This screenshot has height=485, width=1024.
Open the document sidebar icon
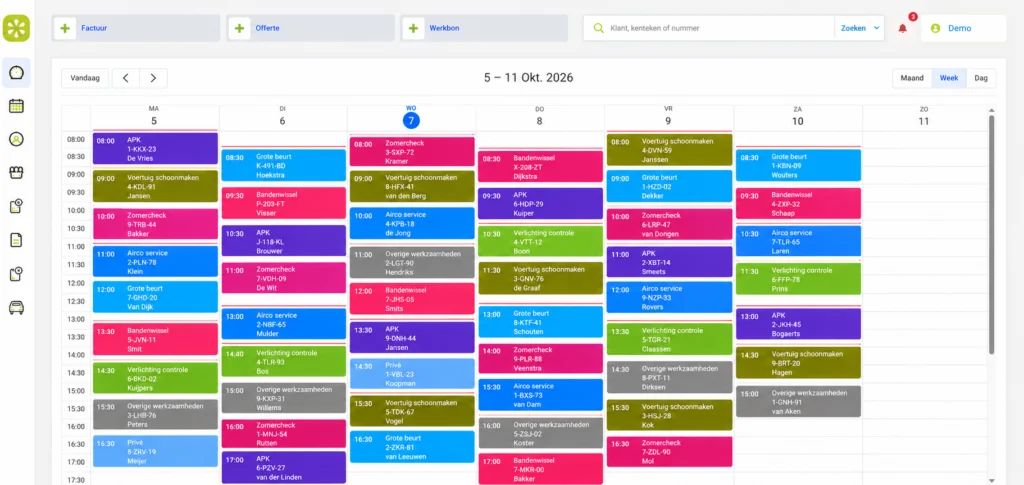16,240
